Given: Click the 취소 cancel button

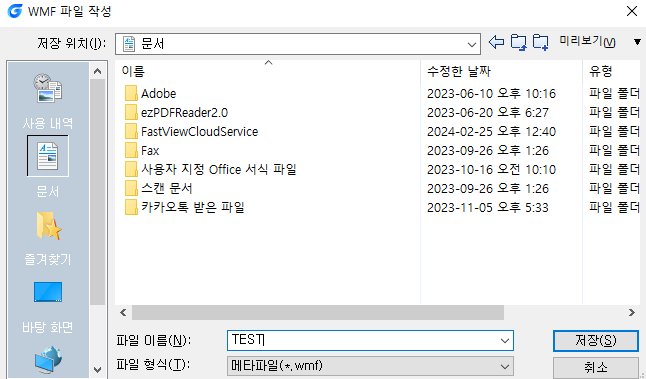Looking at the screenshot, I should (596, 367).
